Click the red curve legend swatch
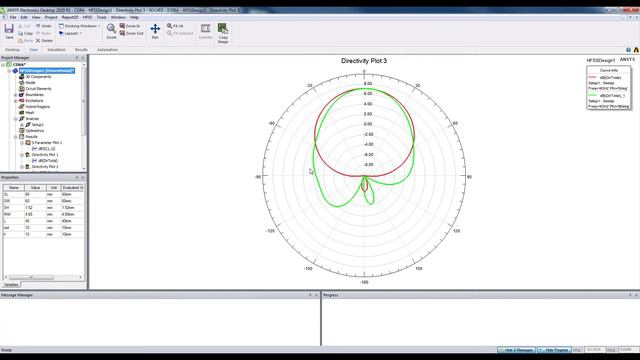640x360 pixels. [593, 77]
